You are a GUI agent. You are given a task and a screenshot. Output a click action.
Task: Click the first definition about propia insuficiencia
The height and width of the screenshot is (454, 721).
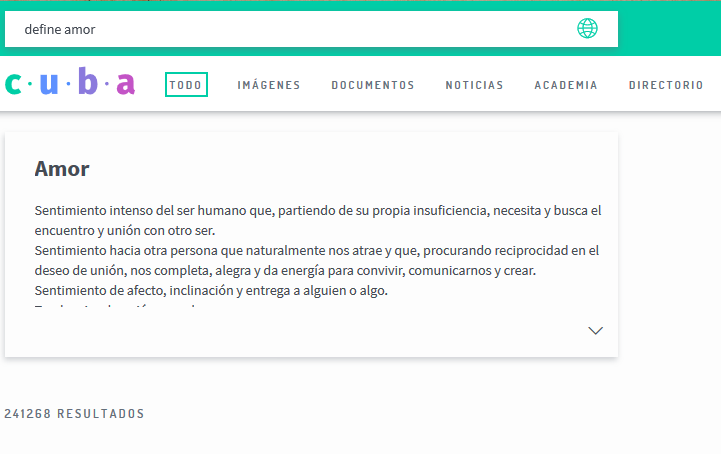coord(318,220)
